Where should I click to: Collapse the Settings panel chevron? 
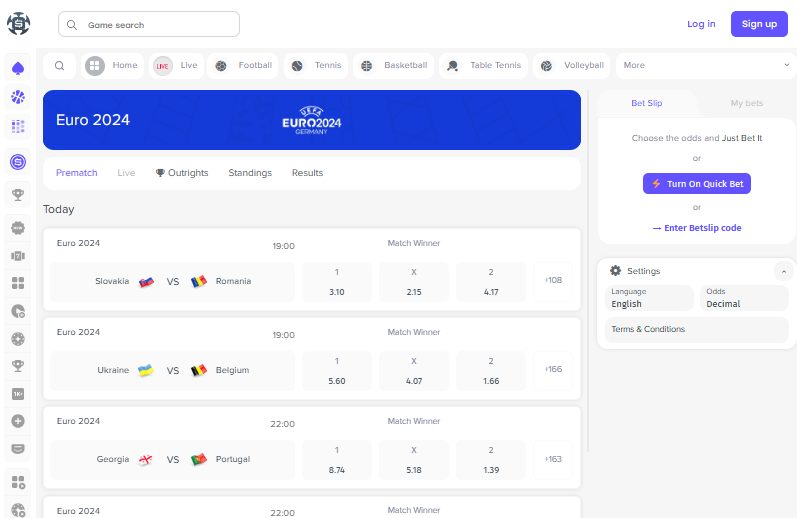click(x=783, y=271)
